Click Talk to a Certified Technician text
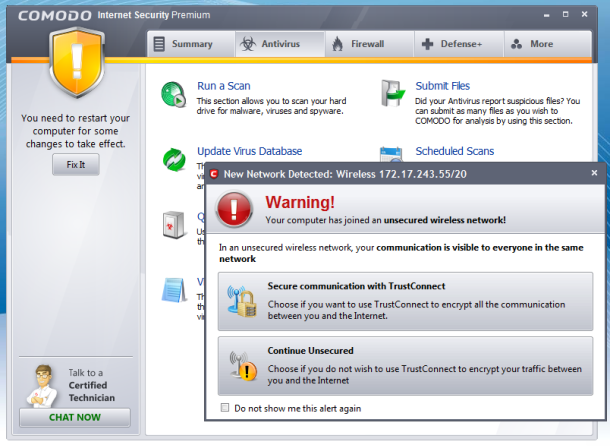The image size is (610, 448). click(x=92, y=385)
